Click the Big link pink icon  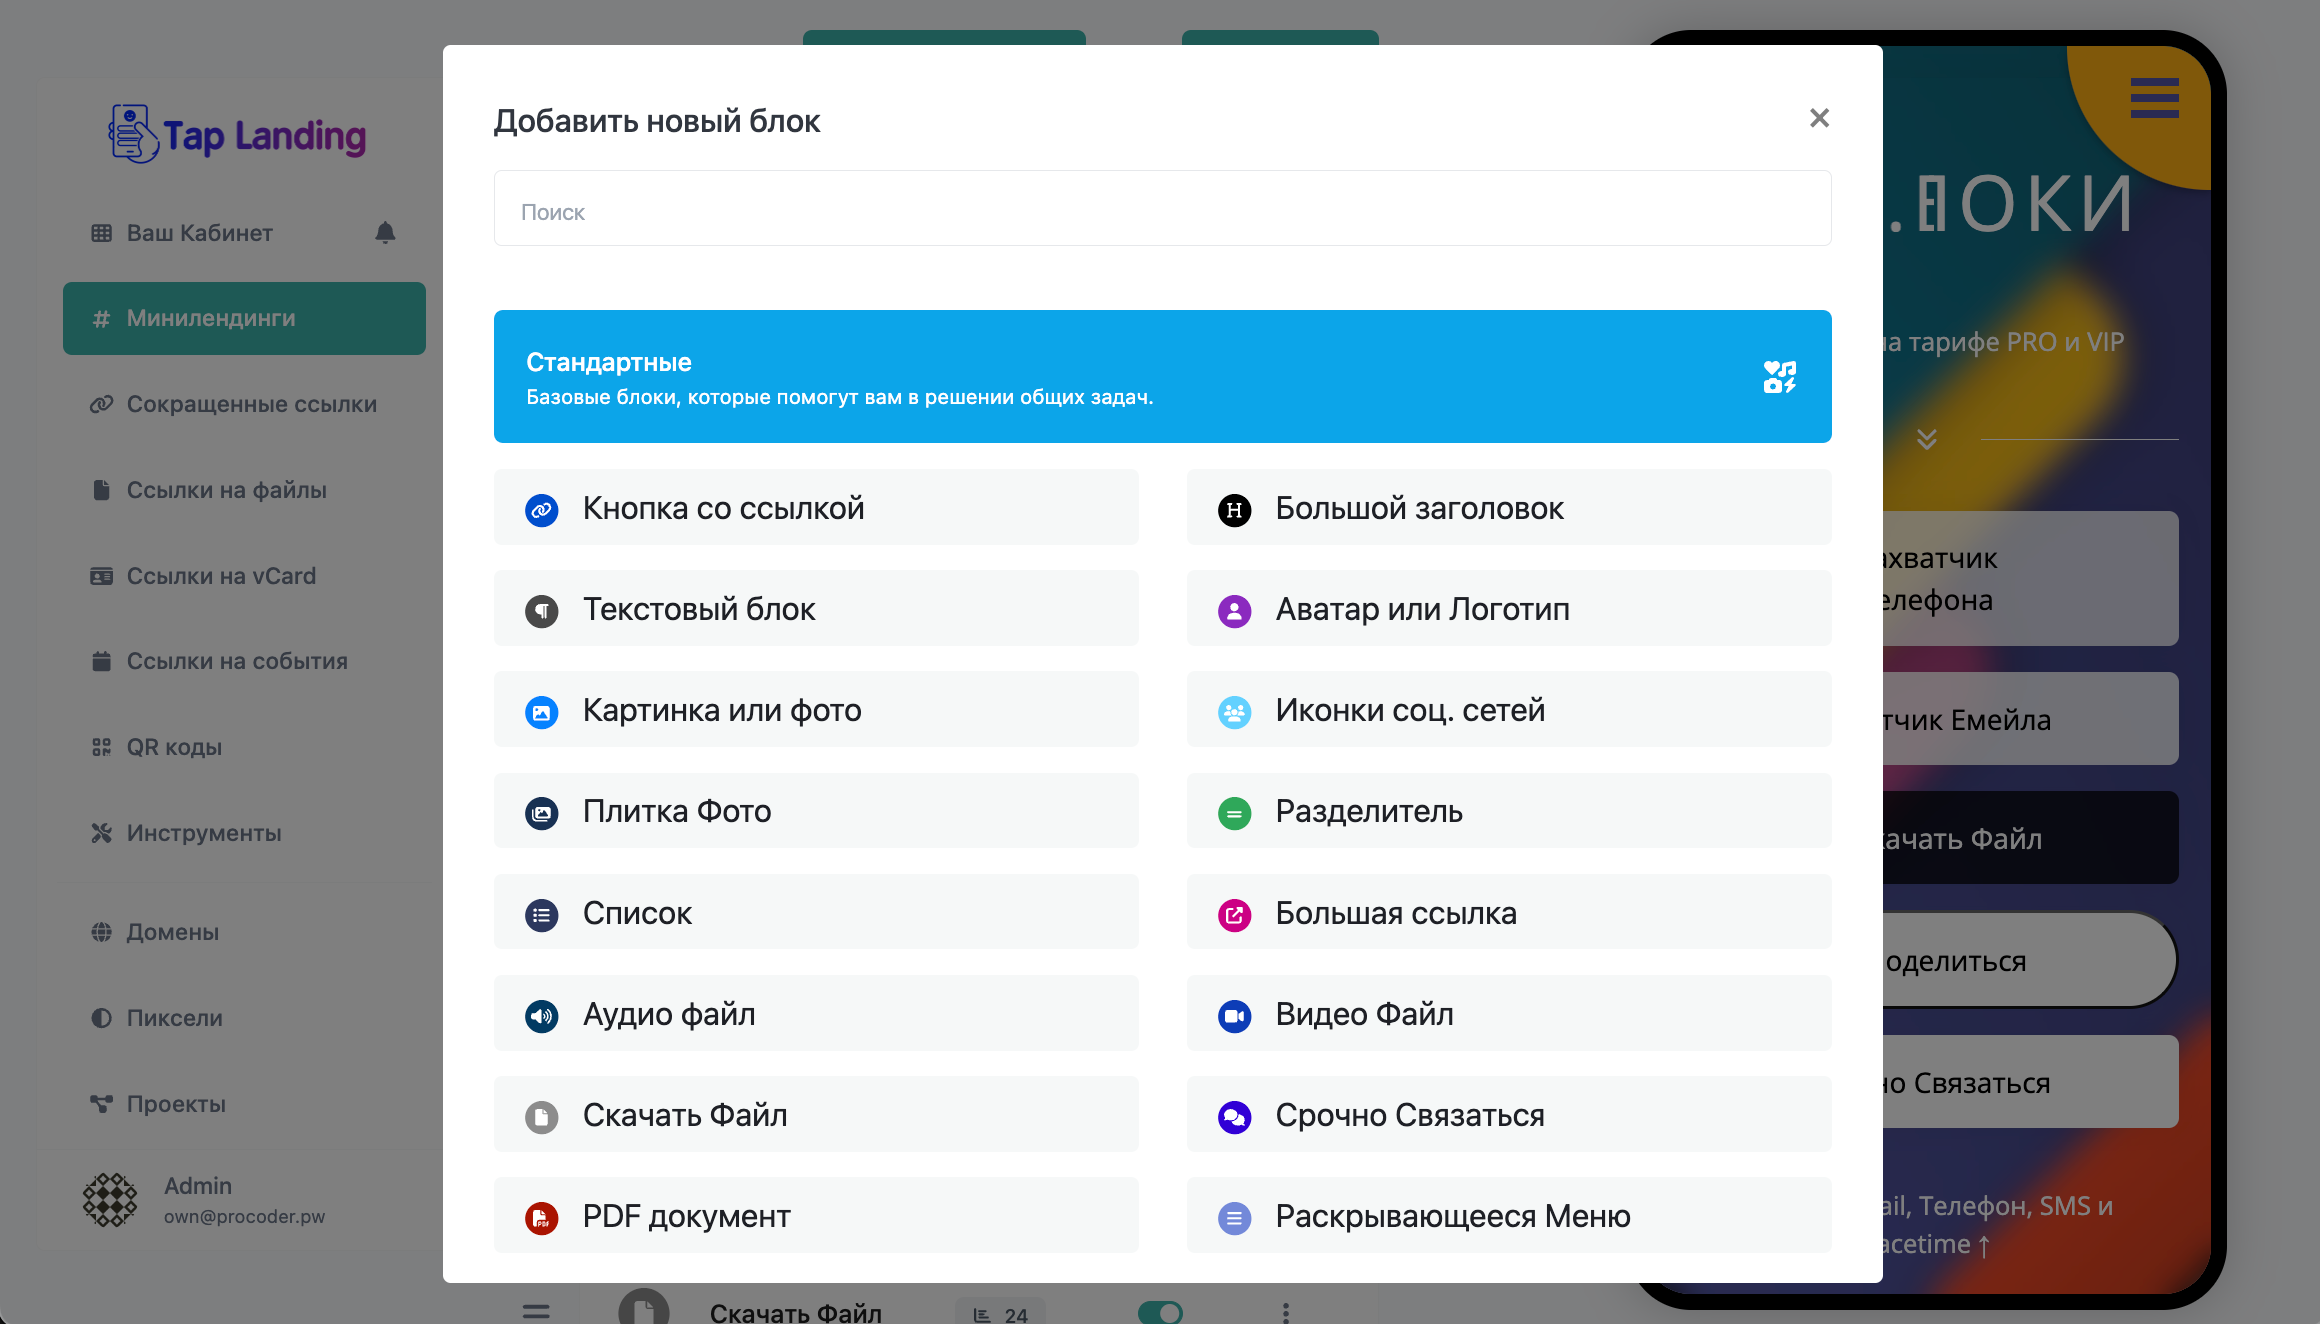[1234, 914]
